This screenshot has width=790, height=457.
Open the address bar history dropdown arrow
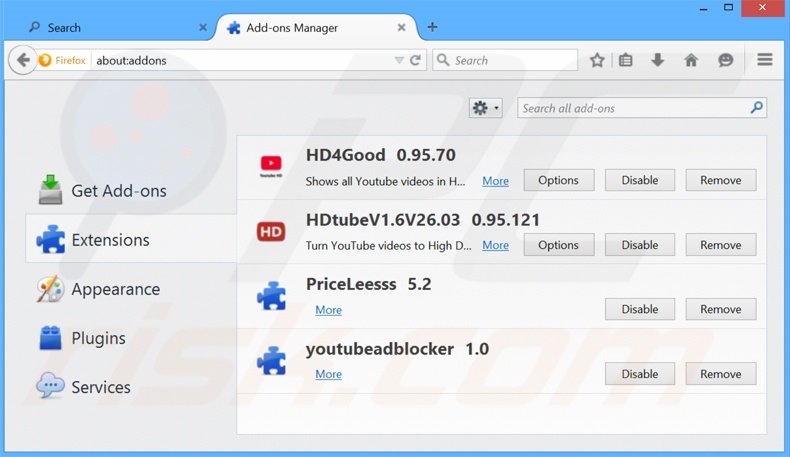tap(399, 60)
